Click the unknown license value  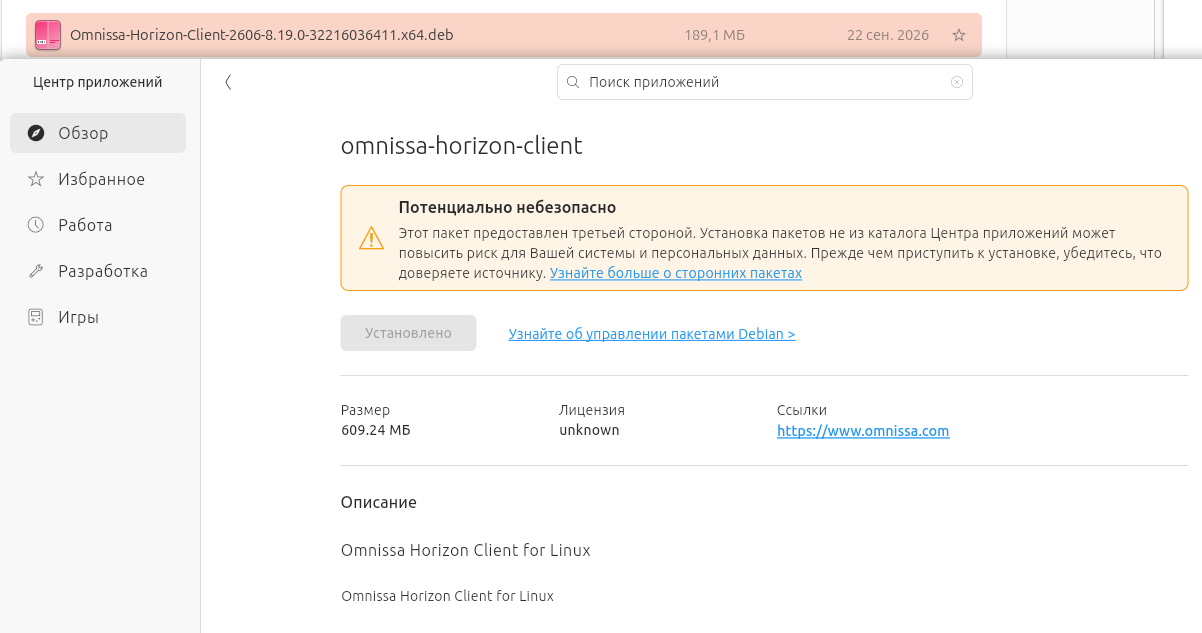coord(589,430)
